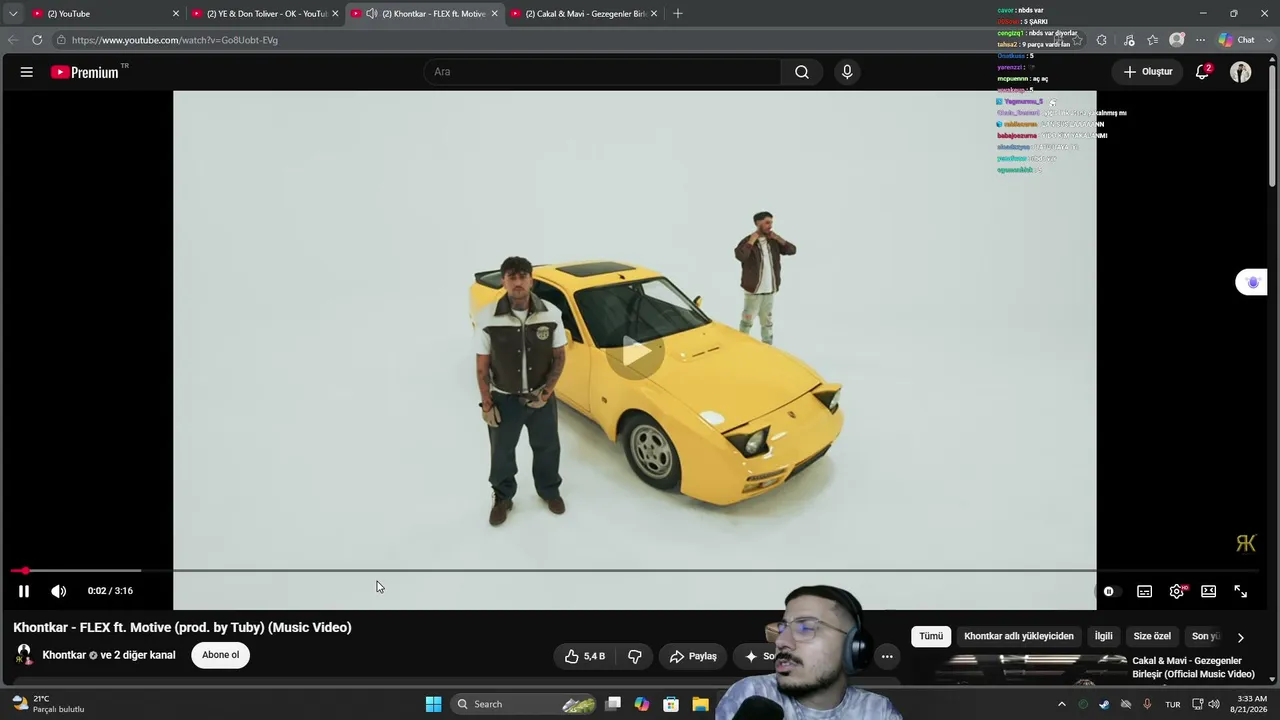Show more filter chips arrow
This screenshot has height=720, width=1280.
(1241, 637)
